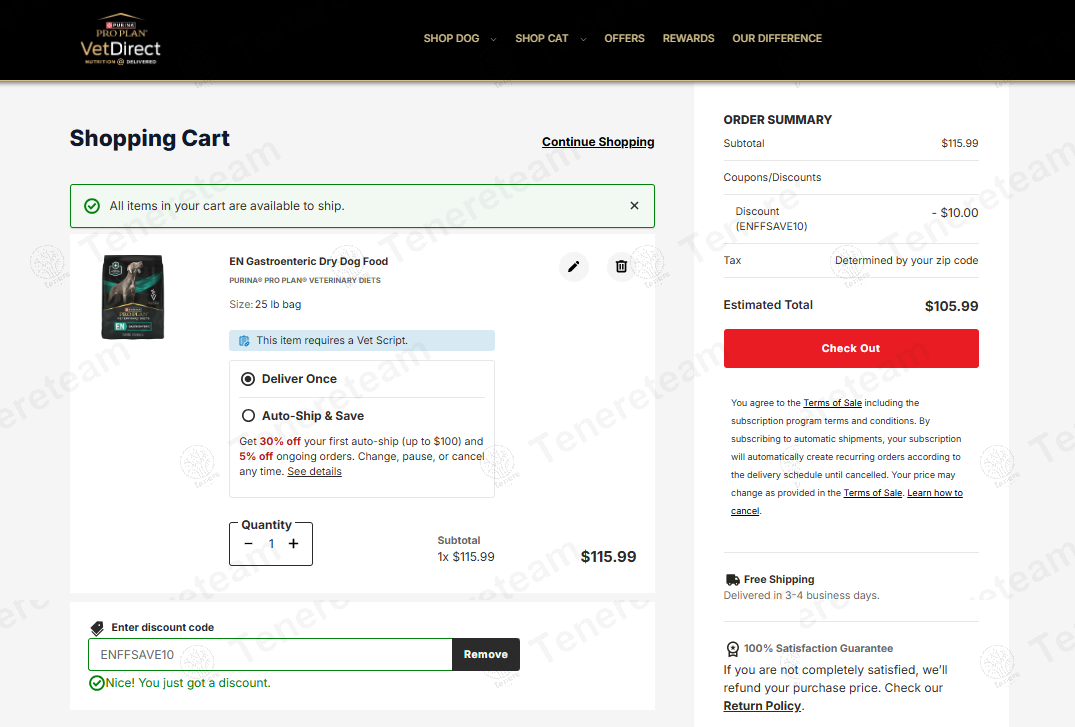Select the Deliver Once option
Image resolution: width=1075 pixels, height=727 pixels.
[x=248, y=379]
